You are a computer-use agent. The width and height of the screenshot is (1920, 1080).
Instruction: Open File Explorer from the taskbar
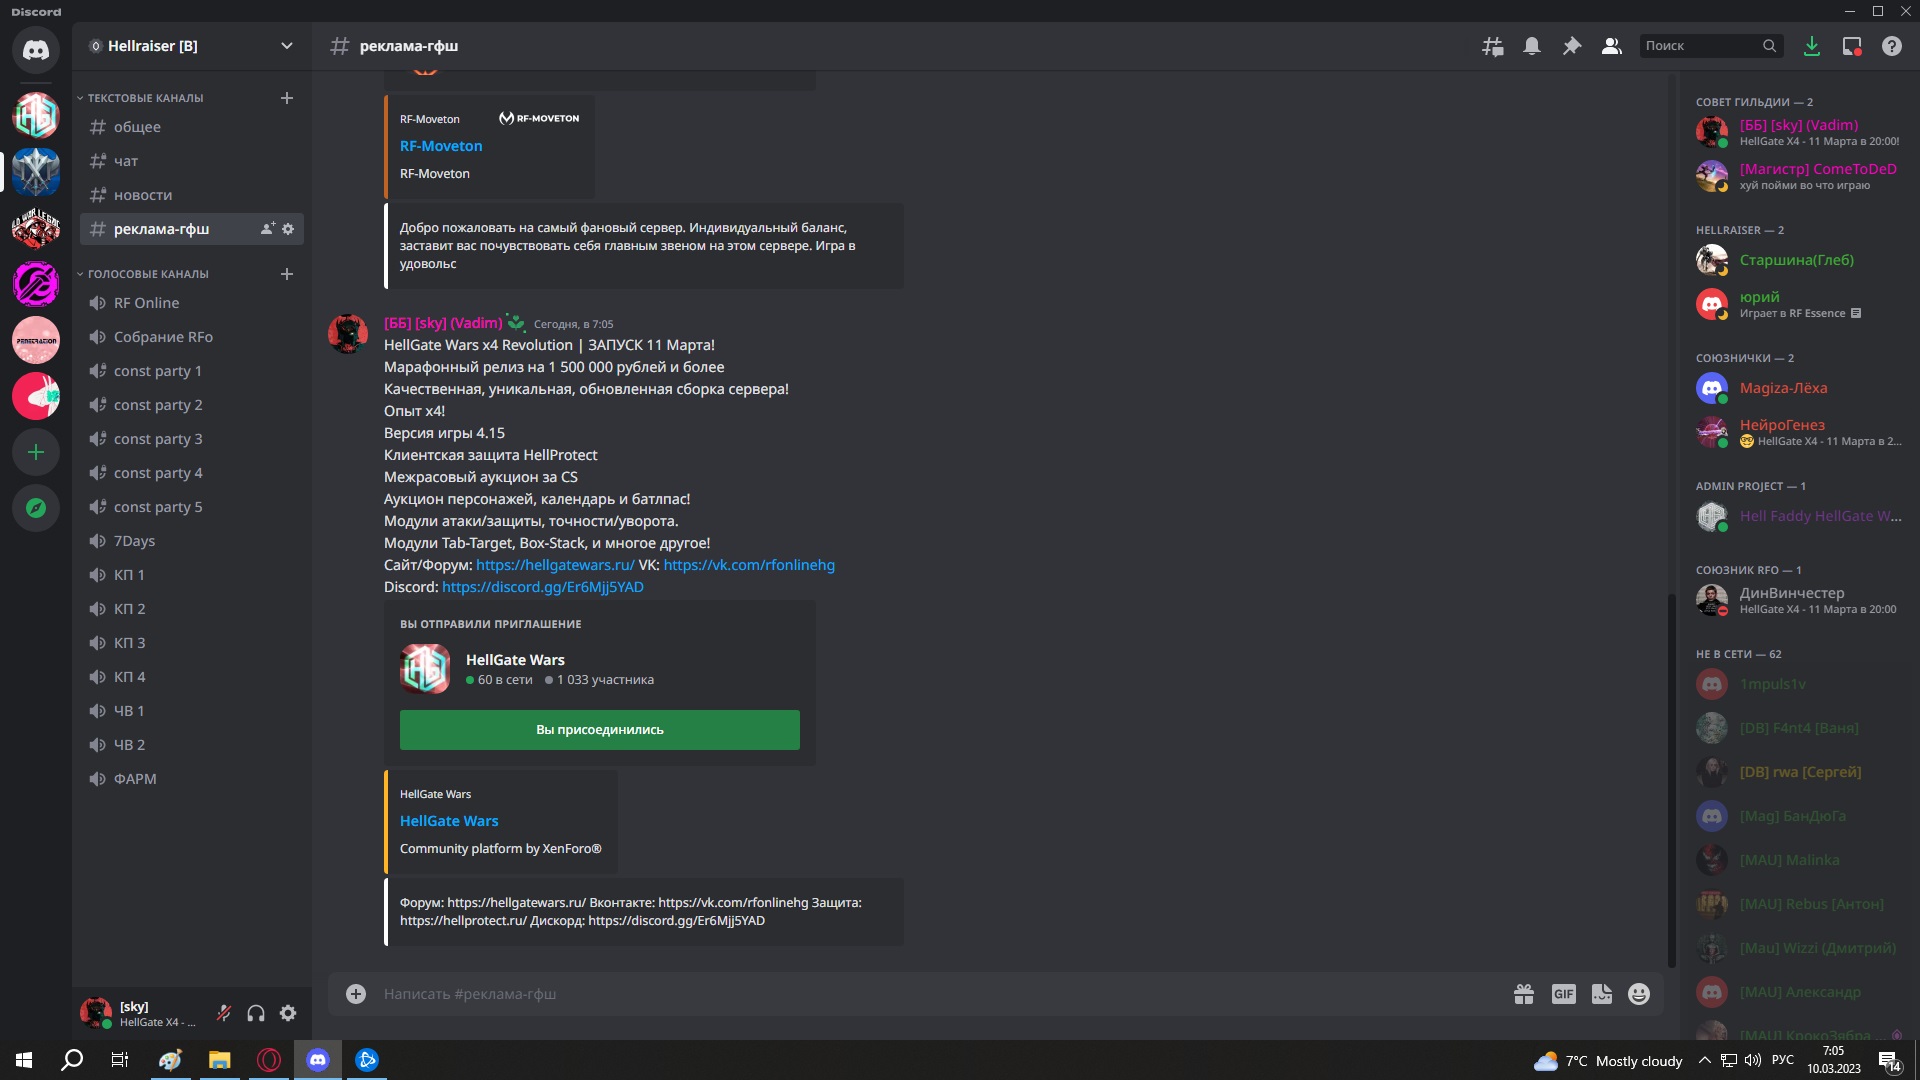[219, 1060]
